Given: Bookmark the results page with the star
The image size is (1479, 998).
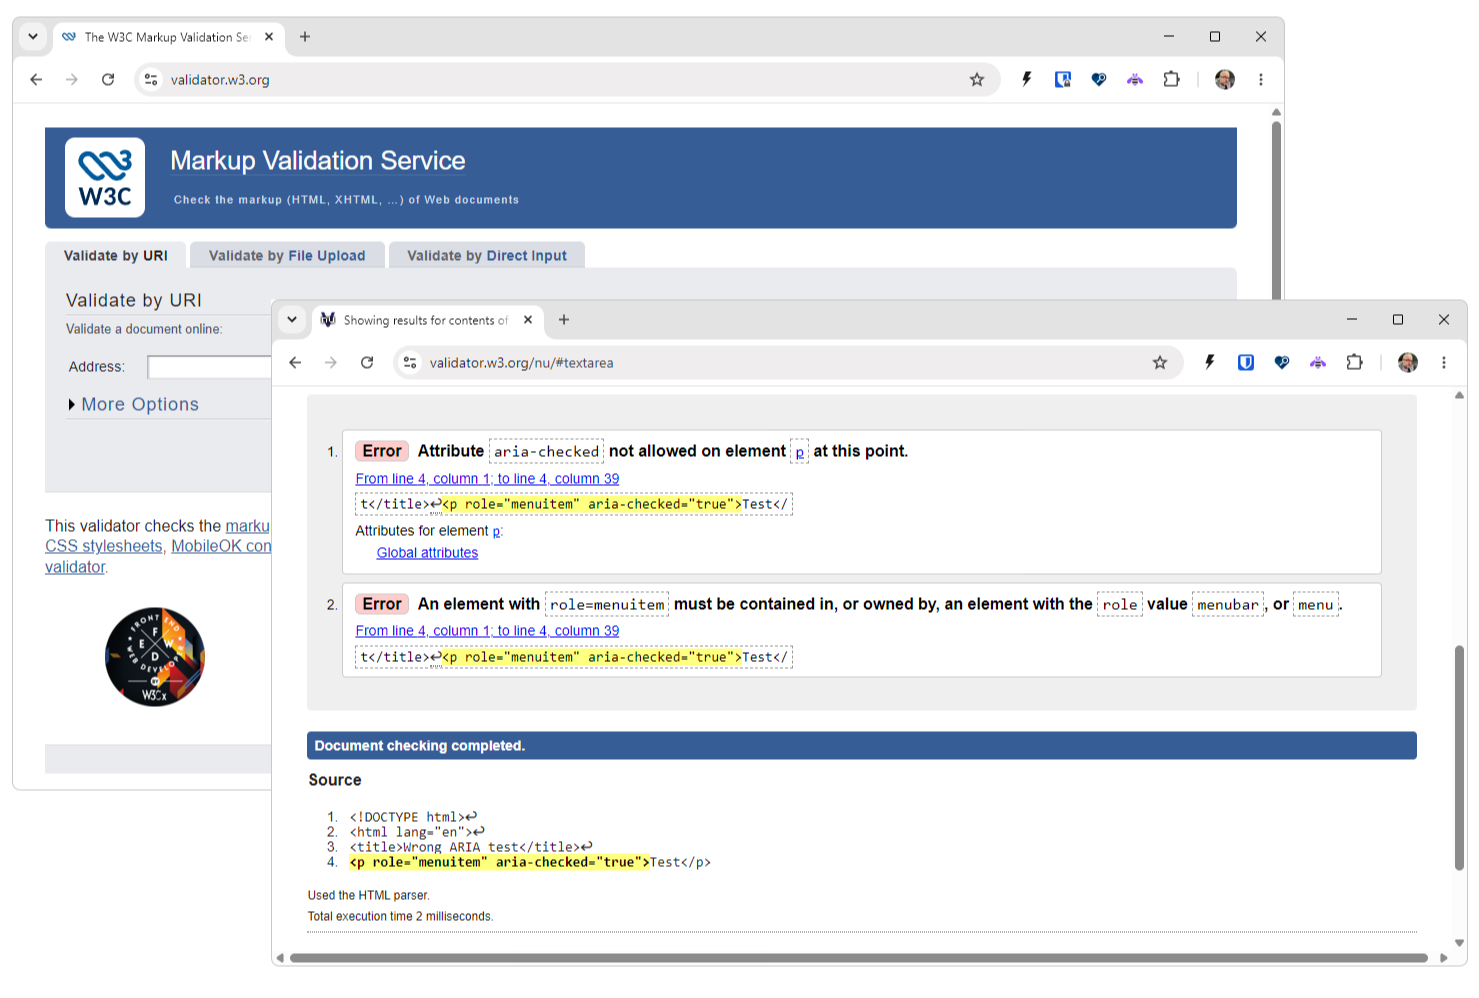Looking at the screenshot, I should (x=1160, y=363).
